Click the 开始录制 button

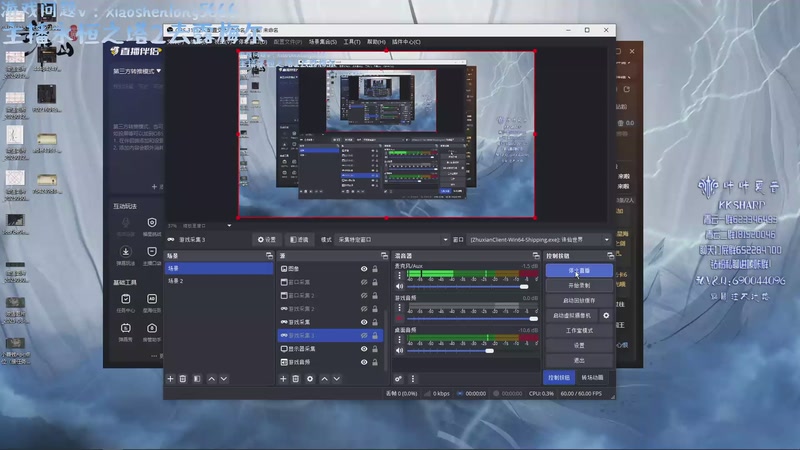tap(579, 285)
